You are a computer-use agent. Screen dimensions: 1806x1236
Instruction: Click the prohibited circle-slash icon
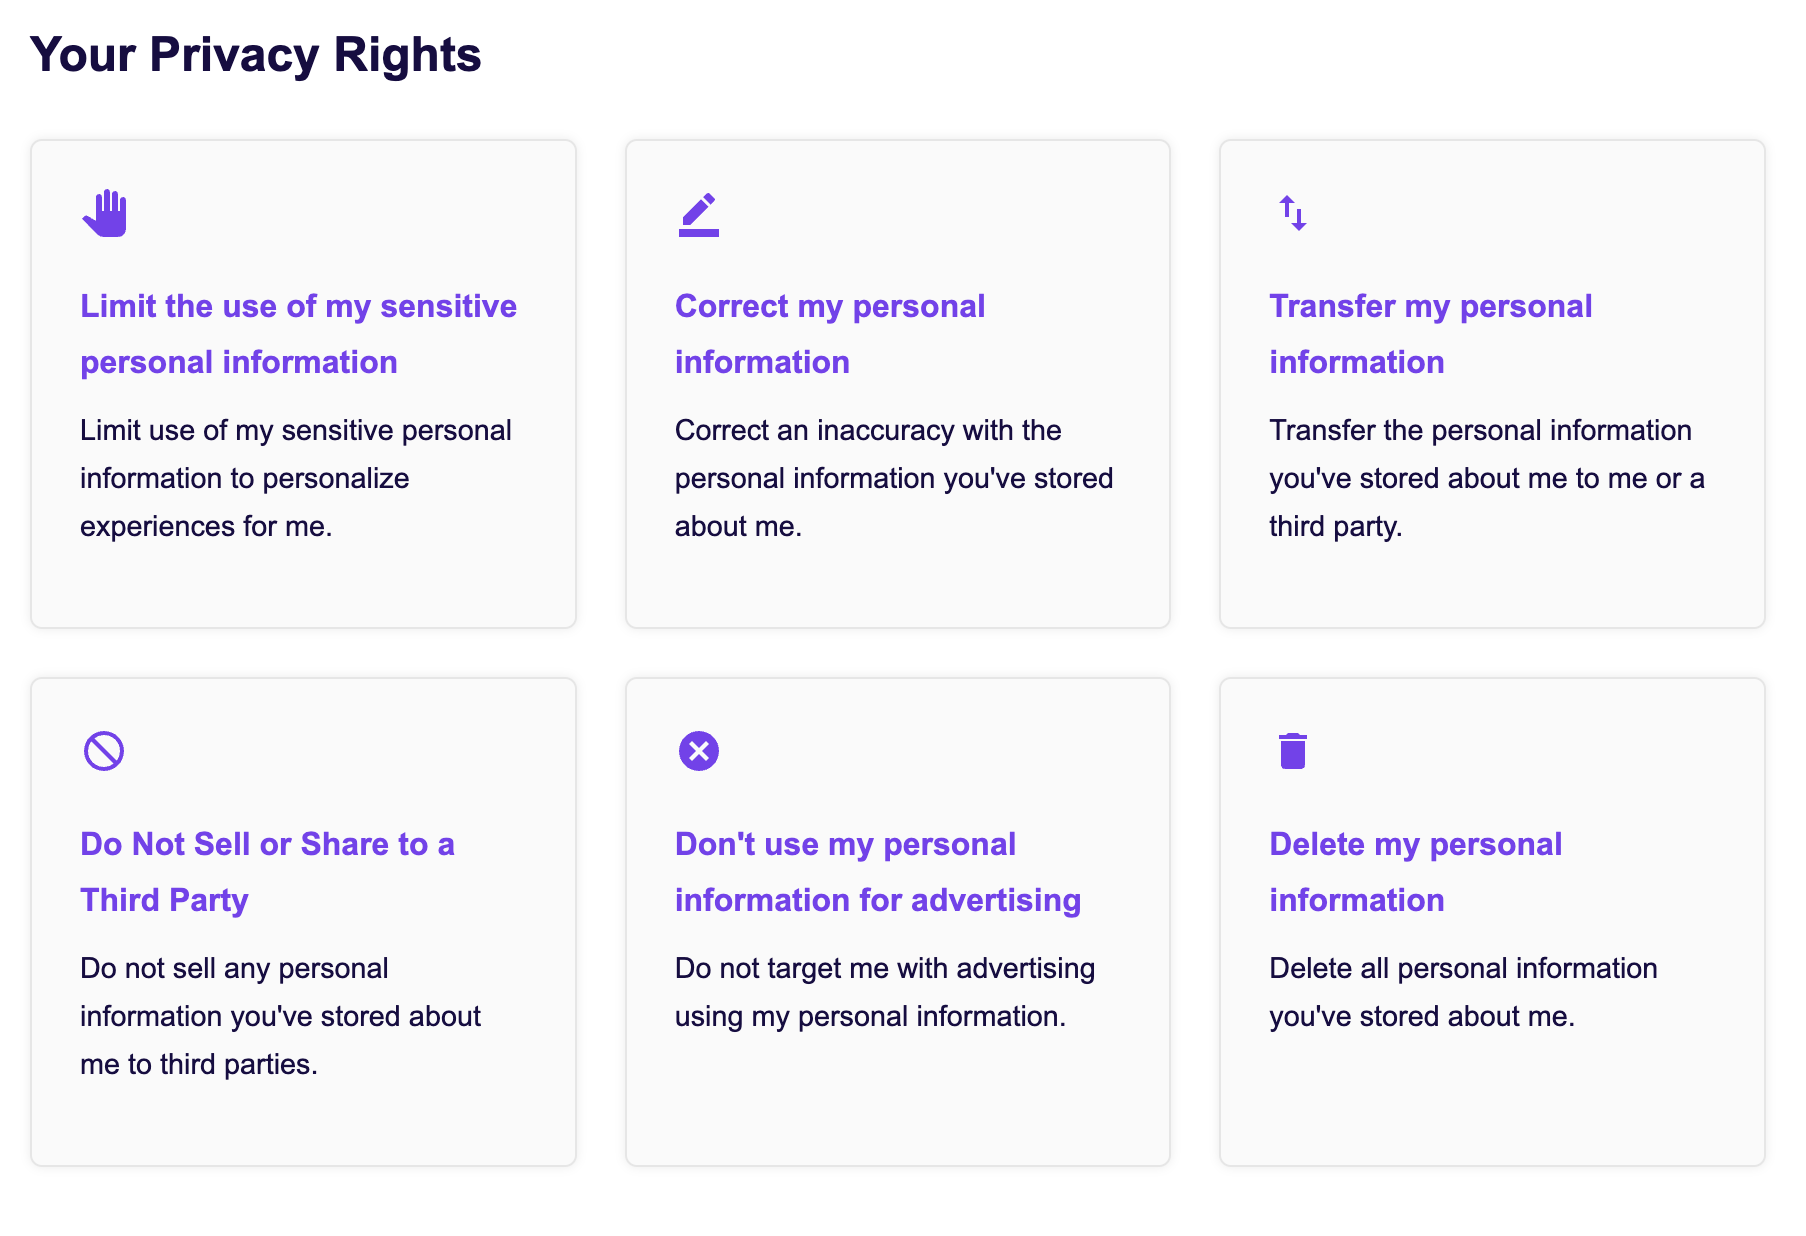pos(104,751)
